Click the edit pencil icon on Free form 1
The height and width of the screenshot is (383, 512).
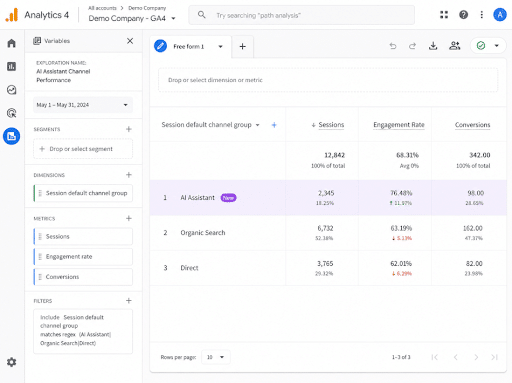pyautogui.click(x=160, y=46)
